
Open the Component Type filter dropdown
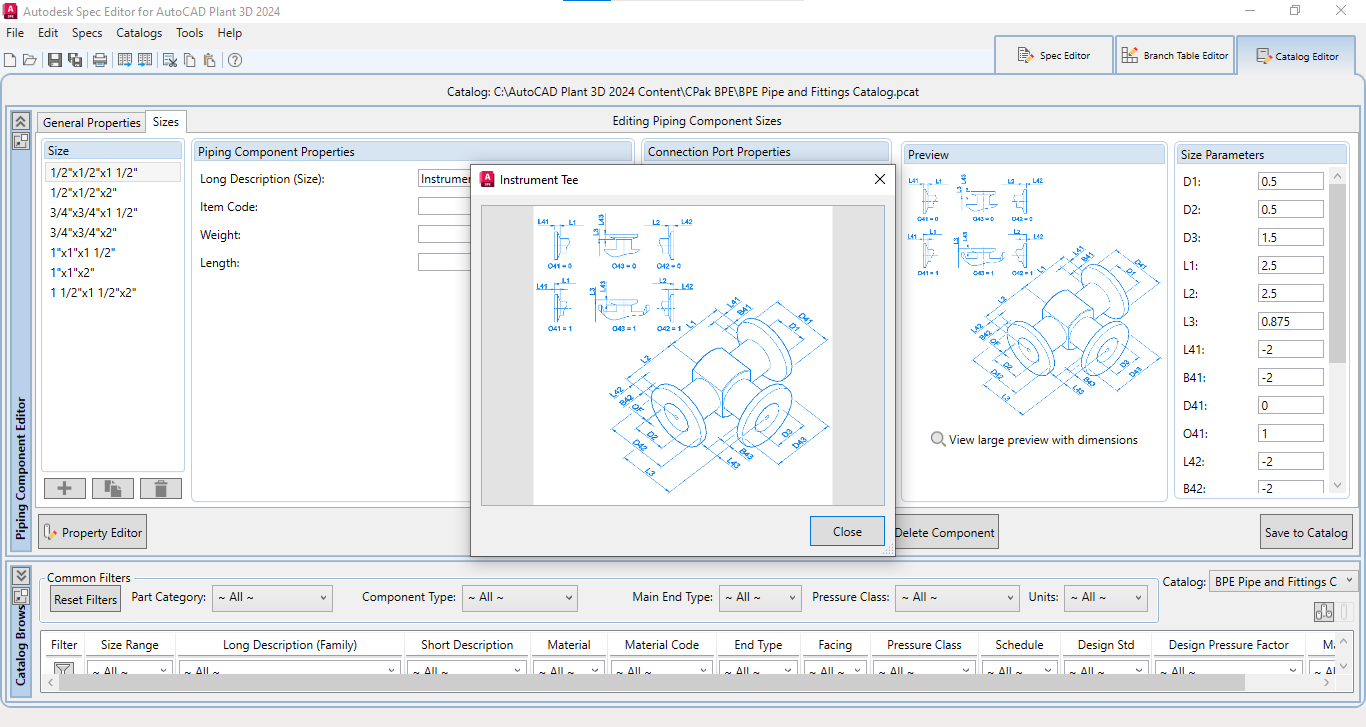(519, 597)
